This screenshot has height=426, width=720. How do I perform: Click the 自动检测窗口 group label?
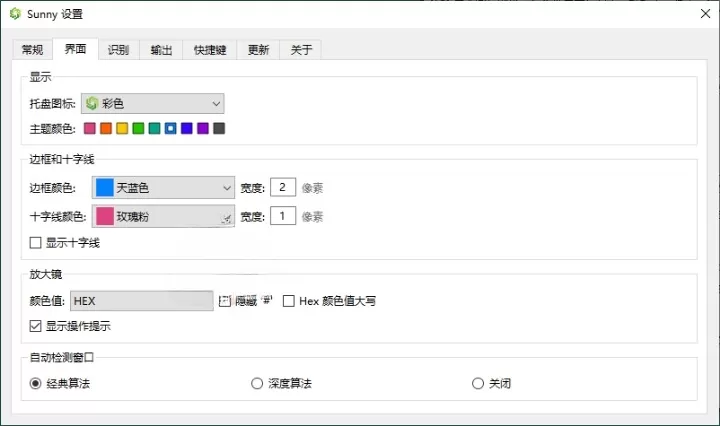coord(62,357)
